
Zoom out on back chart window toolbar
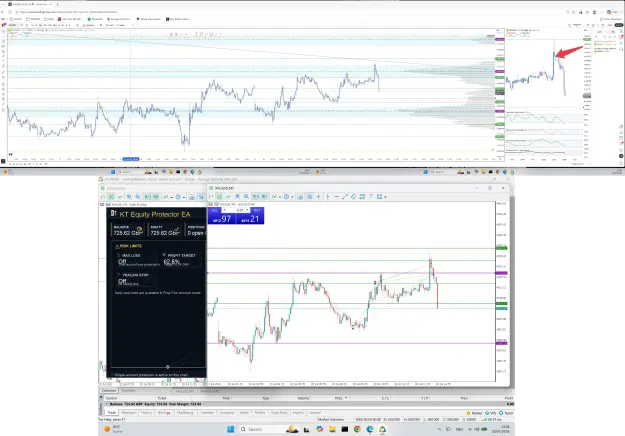click(x=138, y=197)
